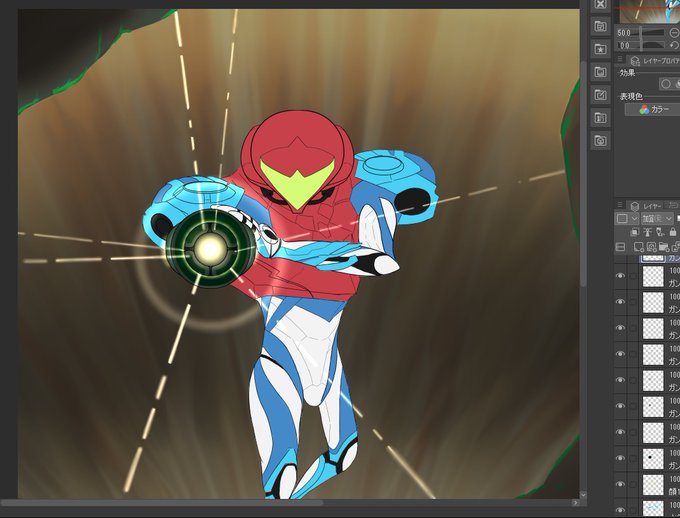Click the Navigator rotation slider showing 0.0

pos(640,45)
